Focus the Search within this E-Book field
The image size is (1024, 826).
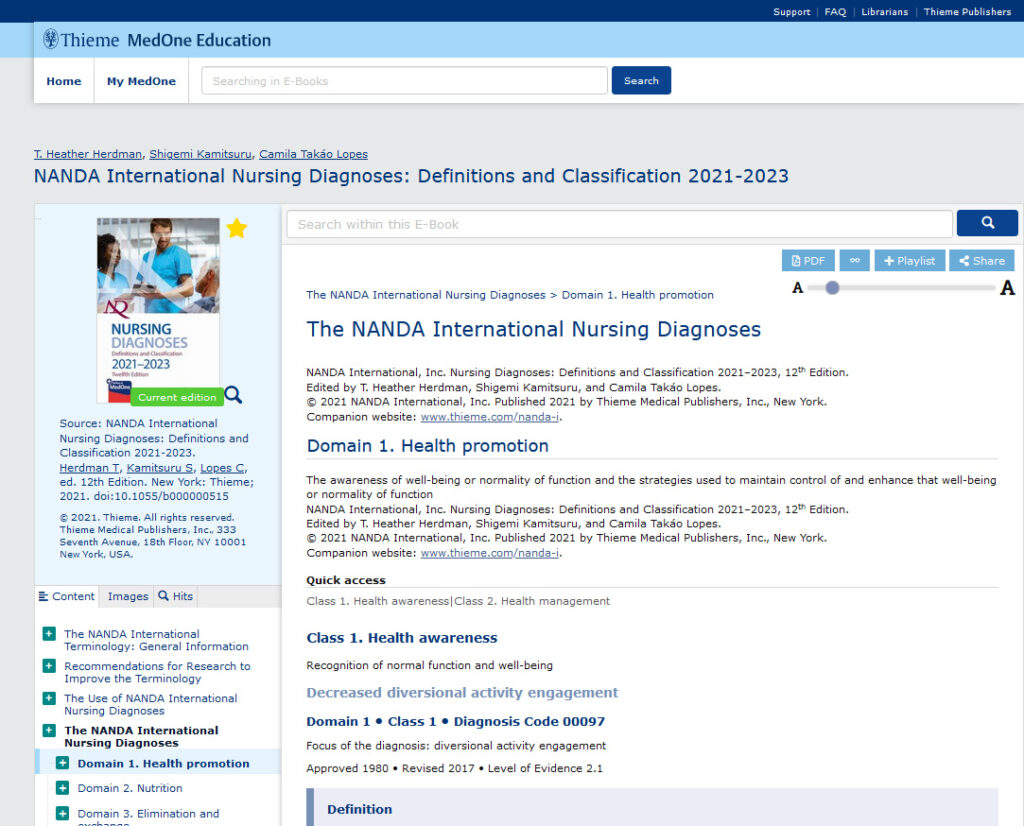point(619,224)
